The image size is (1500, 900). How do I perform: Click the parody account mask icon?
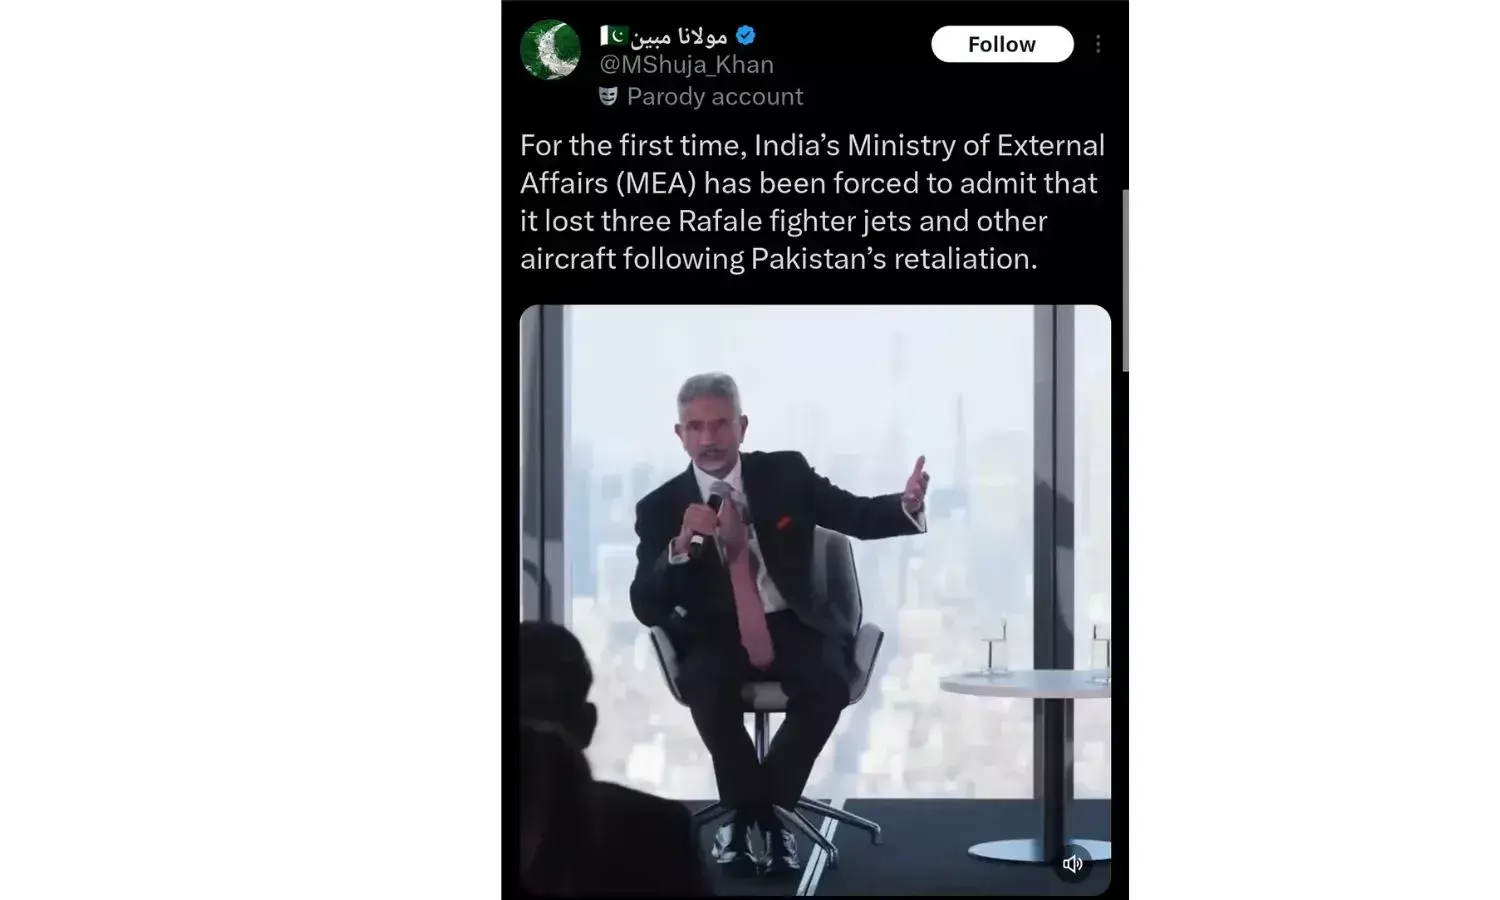pos(608,96)
